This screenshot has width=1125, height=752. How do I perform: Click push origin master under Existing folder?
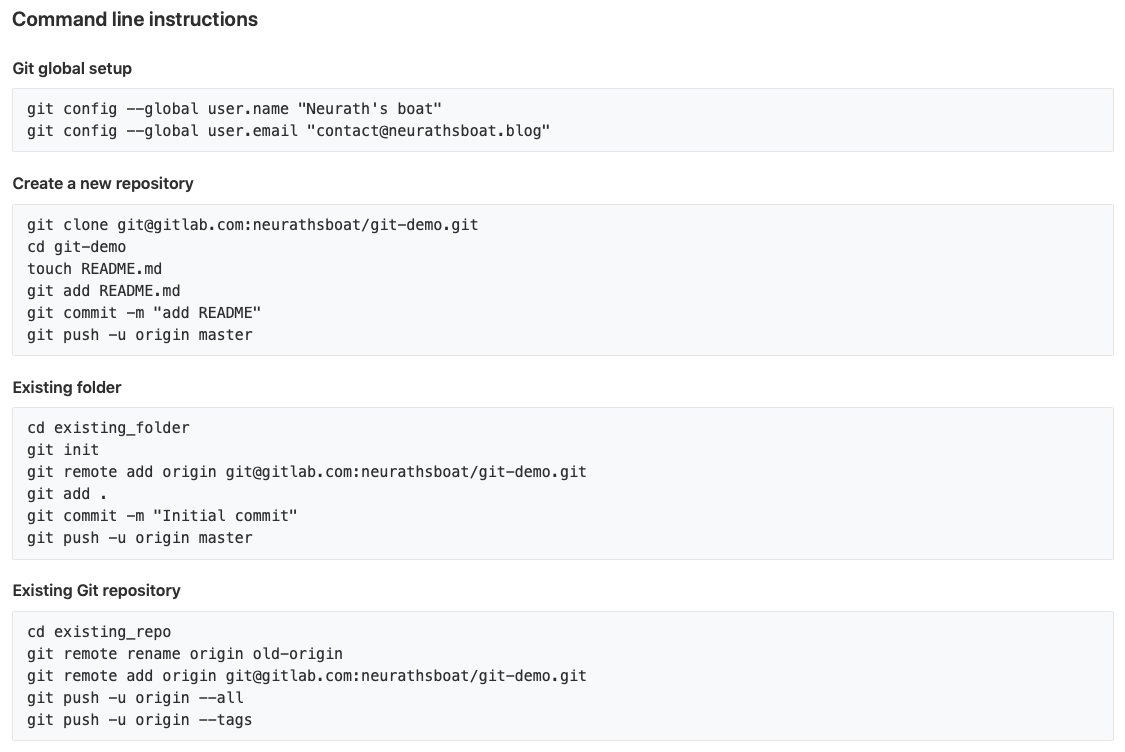(x=140, y=538)
